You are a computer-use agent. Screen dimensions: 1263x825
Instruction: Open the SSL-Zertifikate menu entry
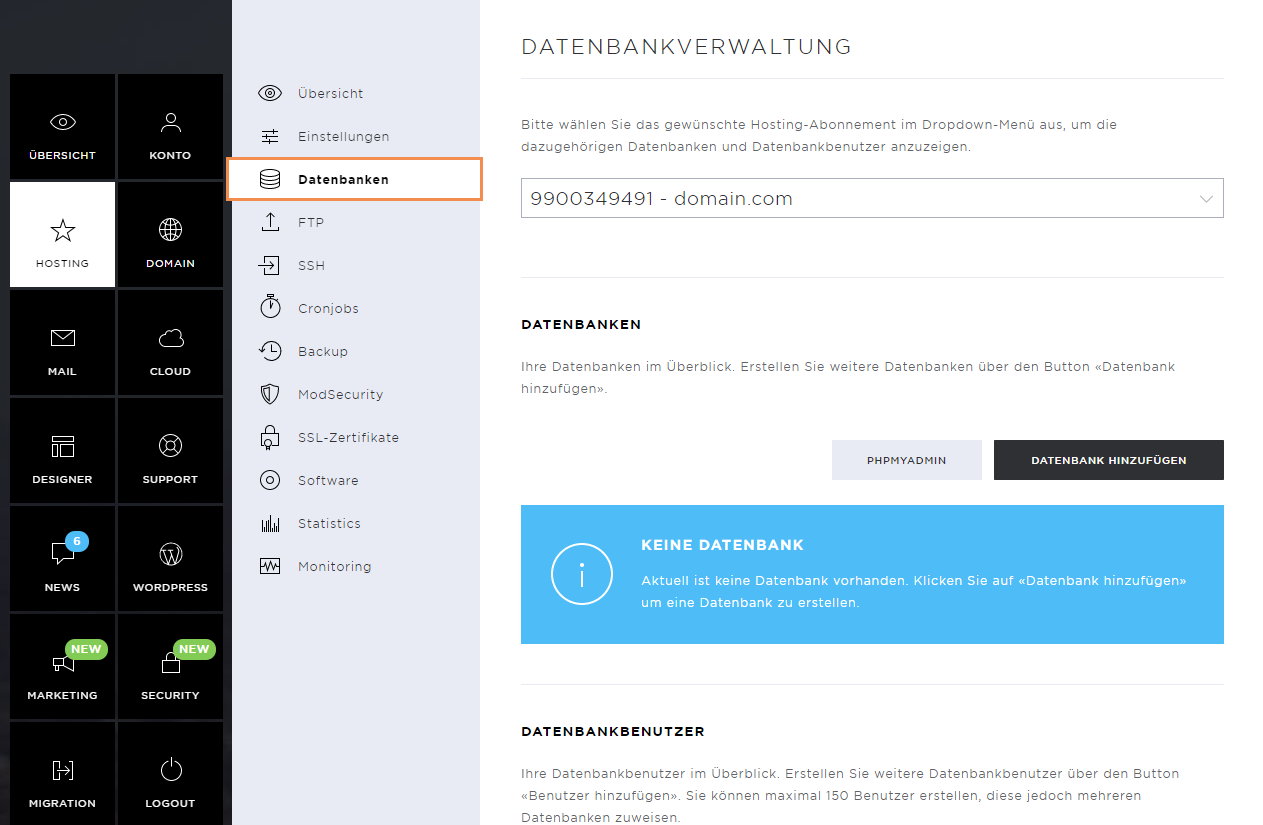pos(348,437)
